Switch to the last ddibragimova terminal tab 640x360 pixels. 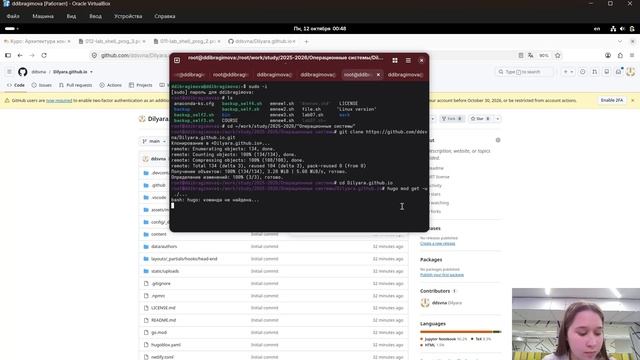[405, 75]
